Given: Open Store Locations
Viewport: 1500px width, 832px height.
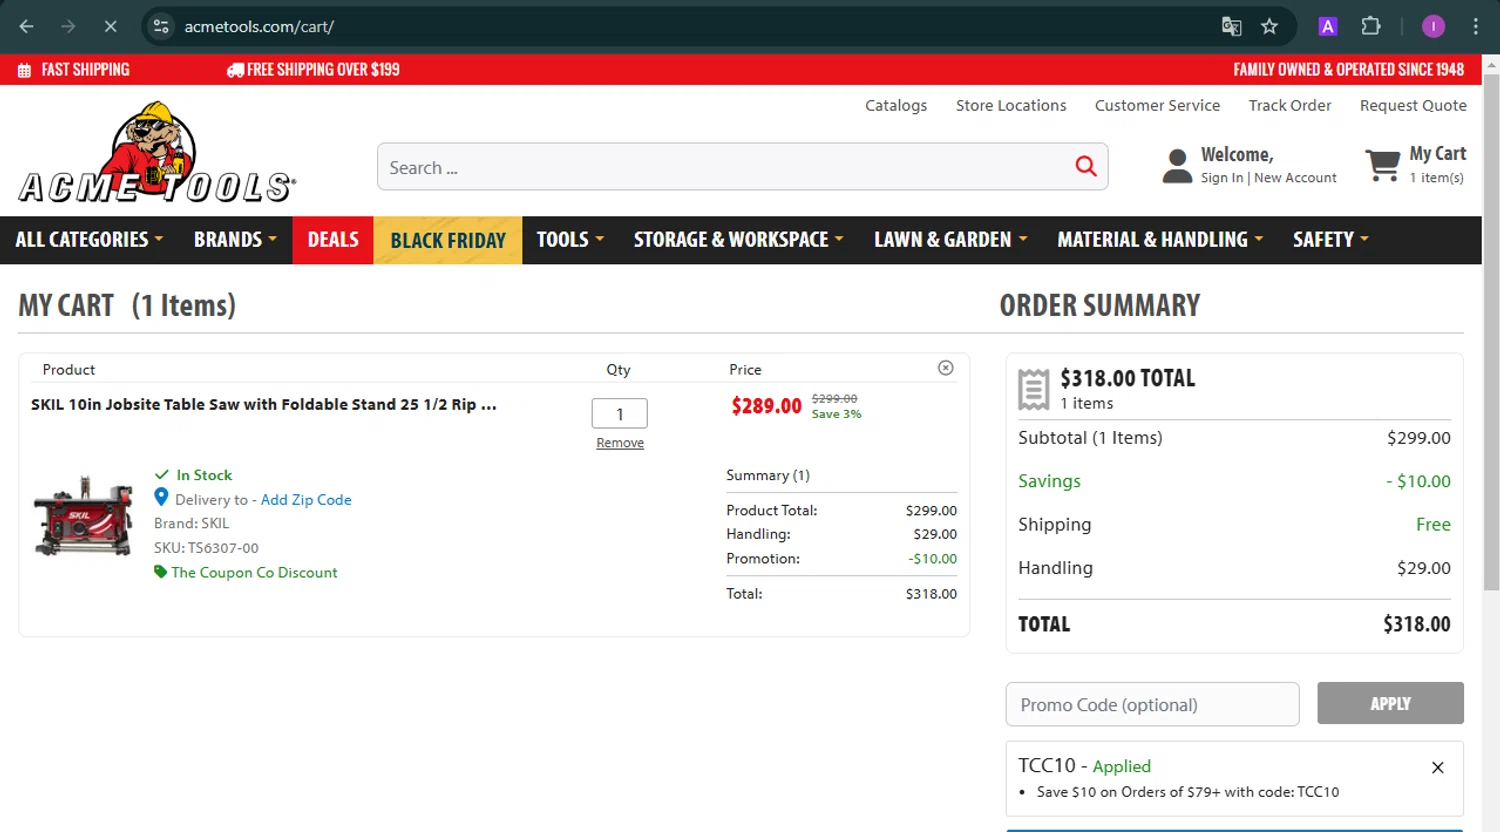Looking at the screenshot, I should [1011, 105].
